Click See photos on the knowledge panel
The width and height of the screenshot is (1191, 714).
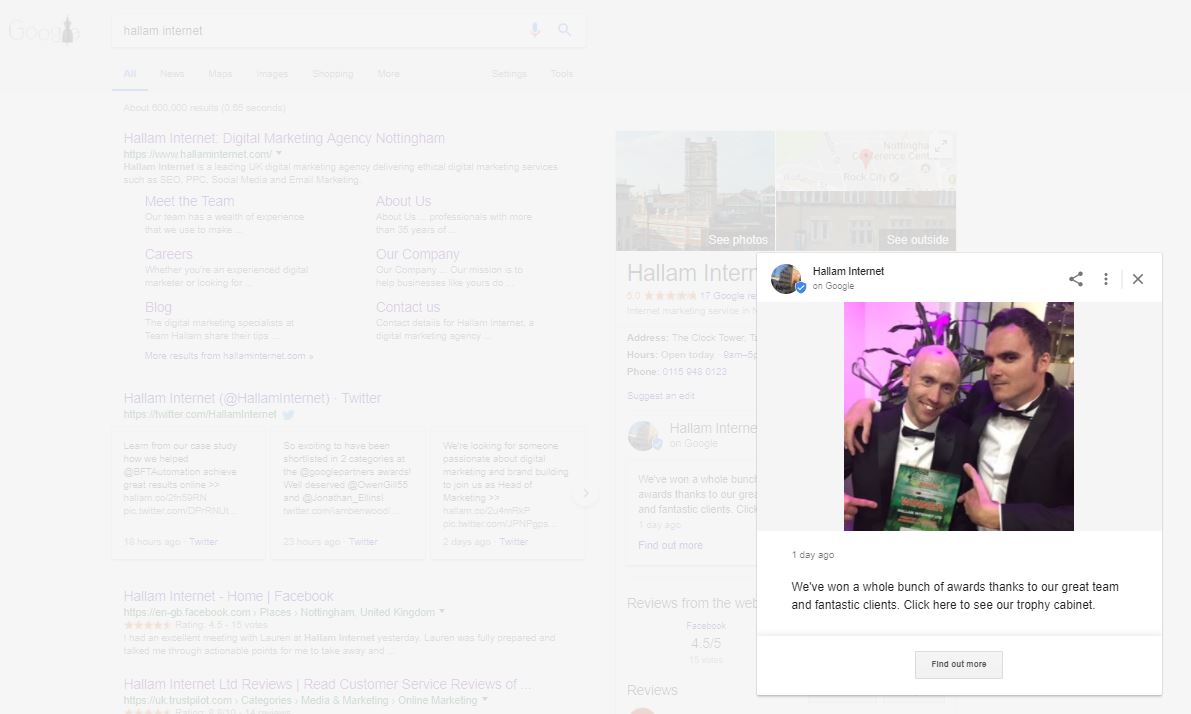click(738, 240)
